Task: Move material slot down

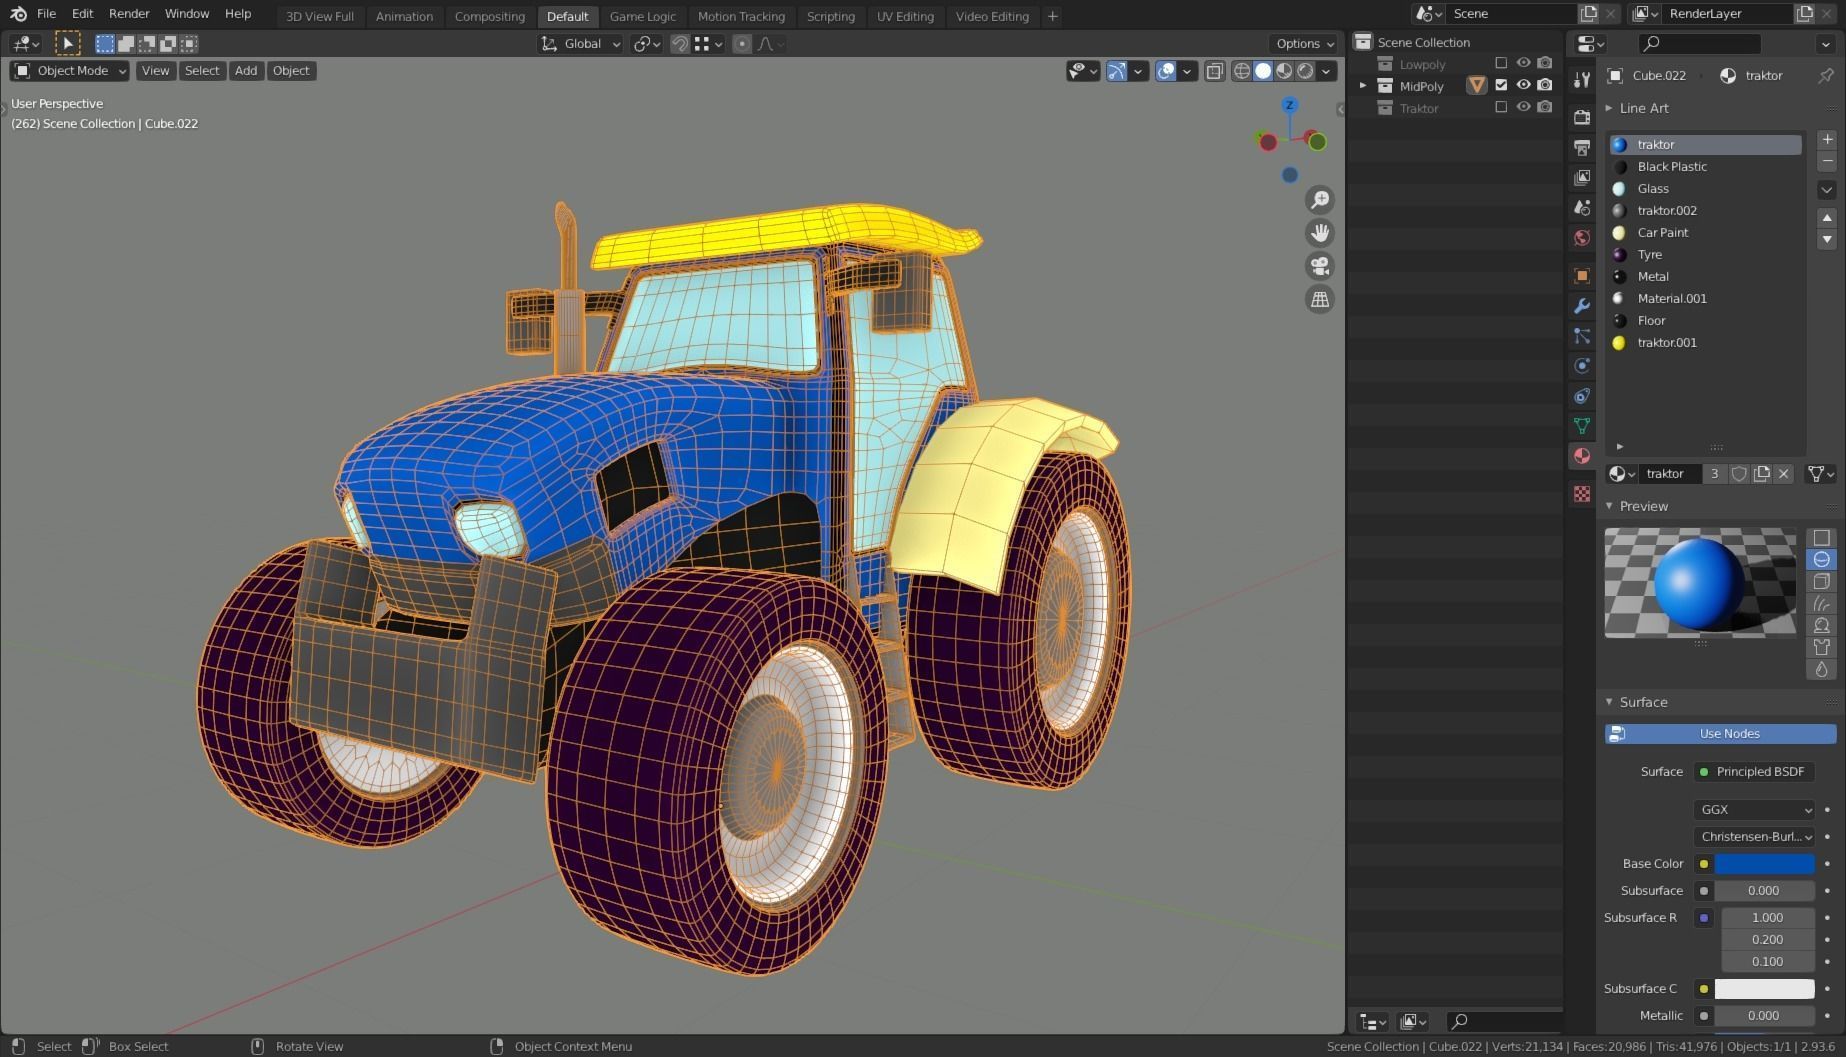Action: pyautogui.click(x=1827, y=239)
